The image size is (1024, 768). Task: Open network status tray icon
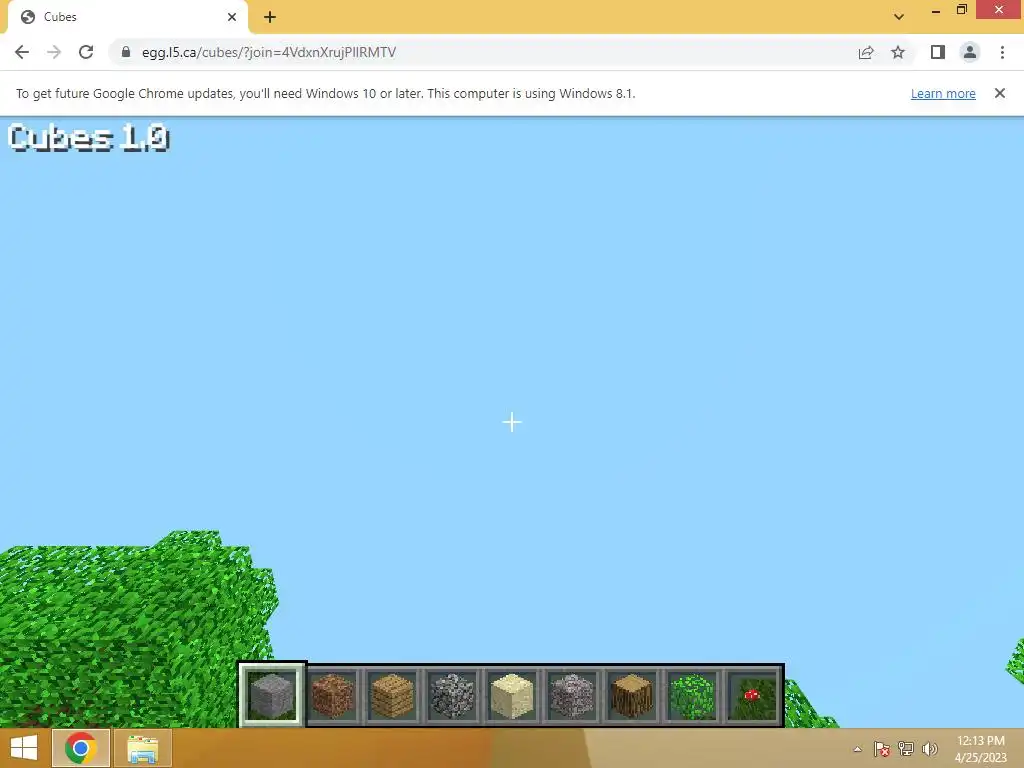(906, 749)
